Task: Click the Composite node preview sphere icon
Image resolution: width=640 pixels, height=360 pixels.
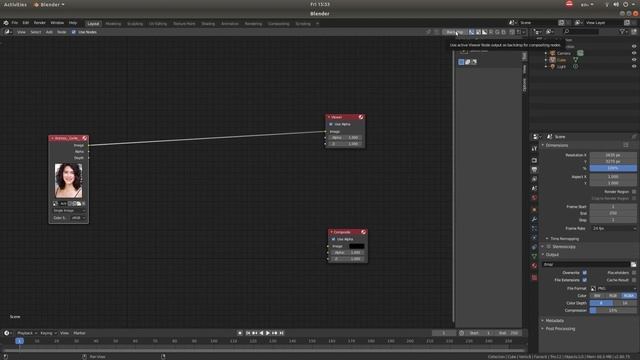Action: tap(363, 232)
